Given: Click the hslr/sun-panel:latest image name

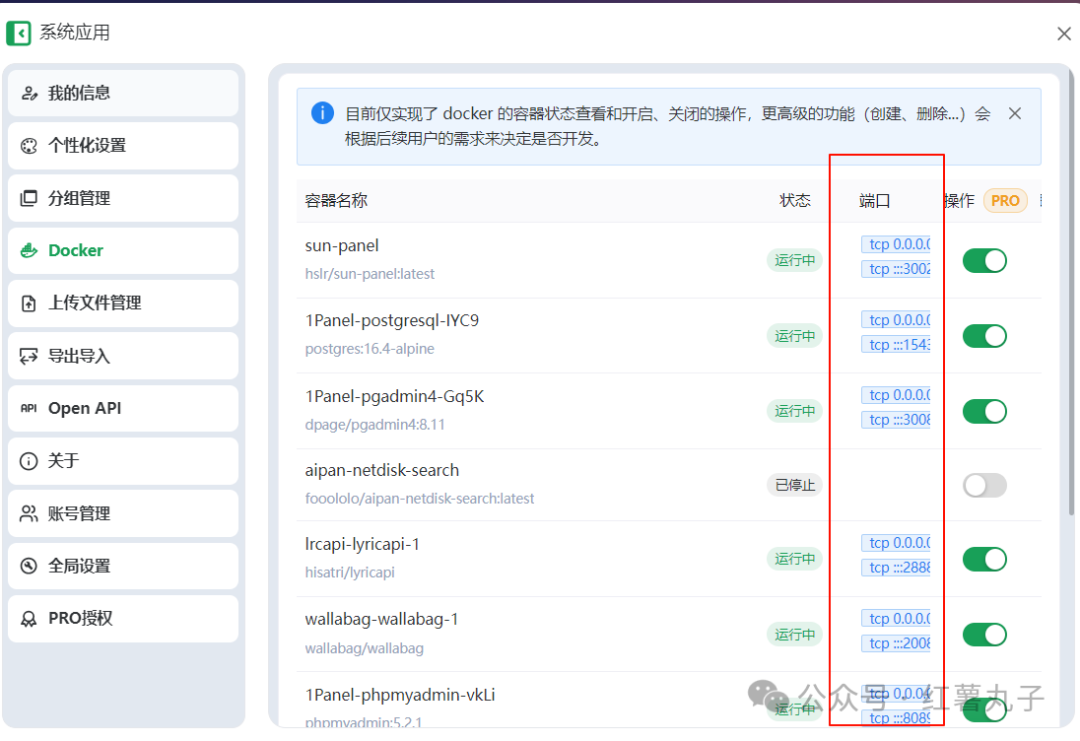Looking at the screenshot, I should (x=370, y=274).
